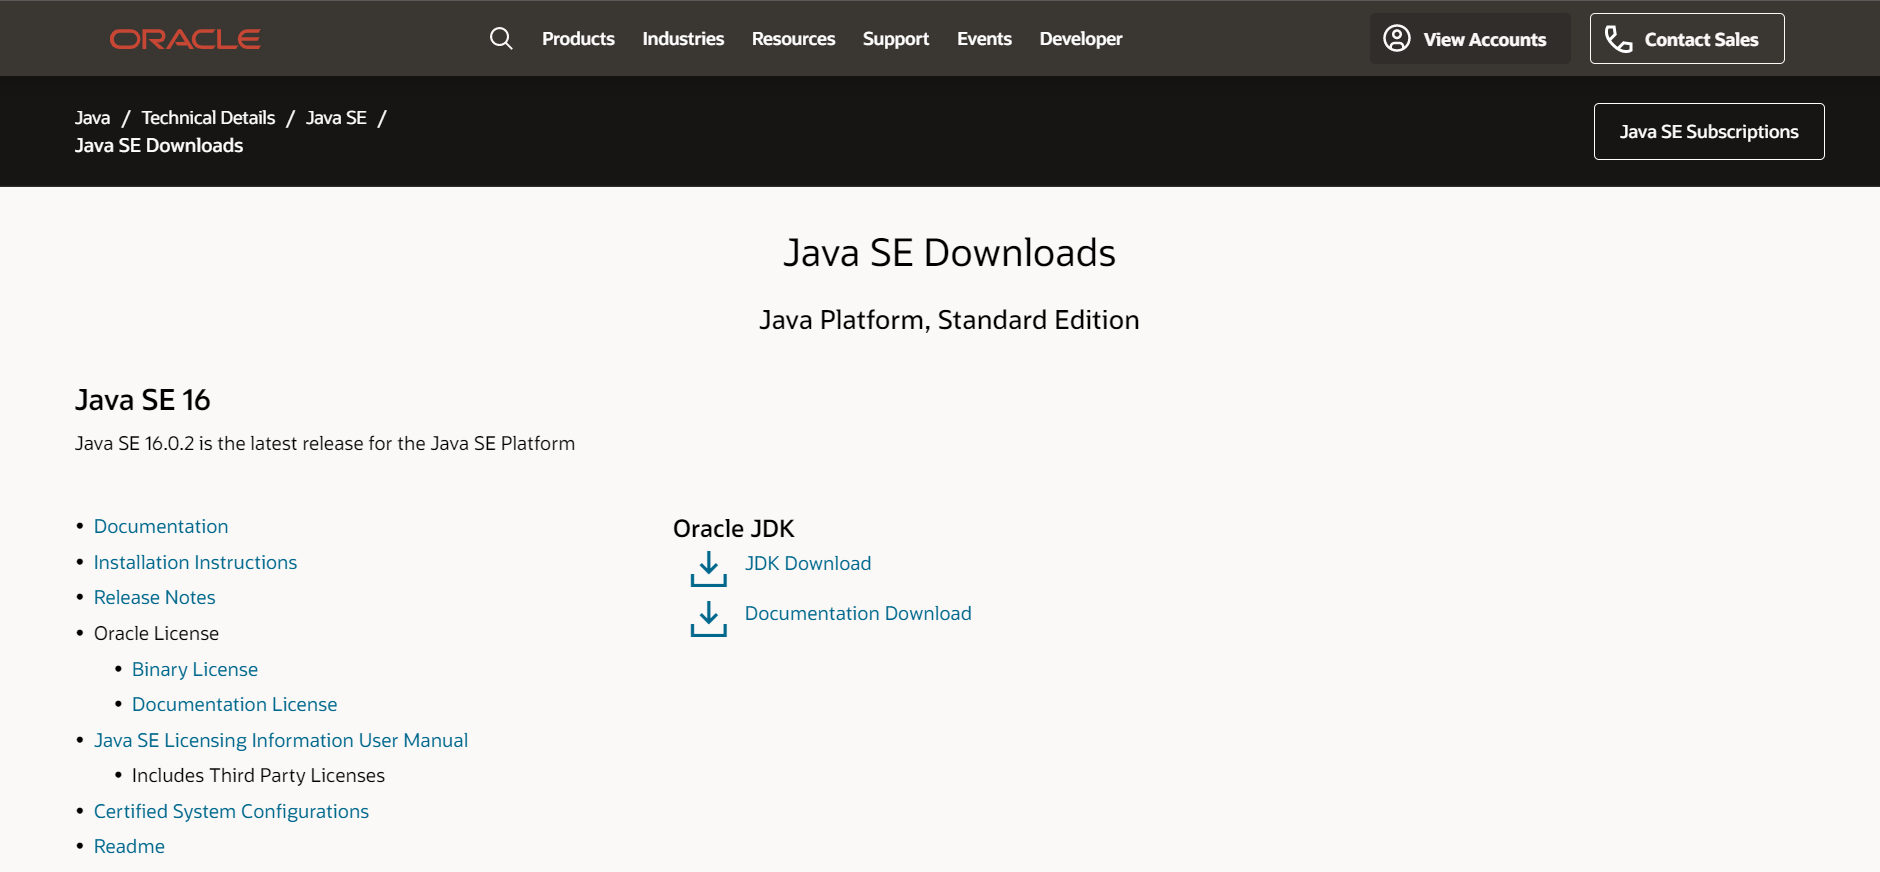Image resolution: width=1880 pixels, height=872 pixels.
Task: Click the Java Platform, Standard Edition subtitle
Action: click(949, 320)
